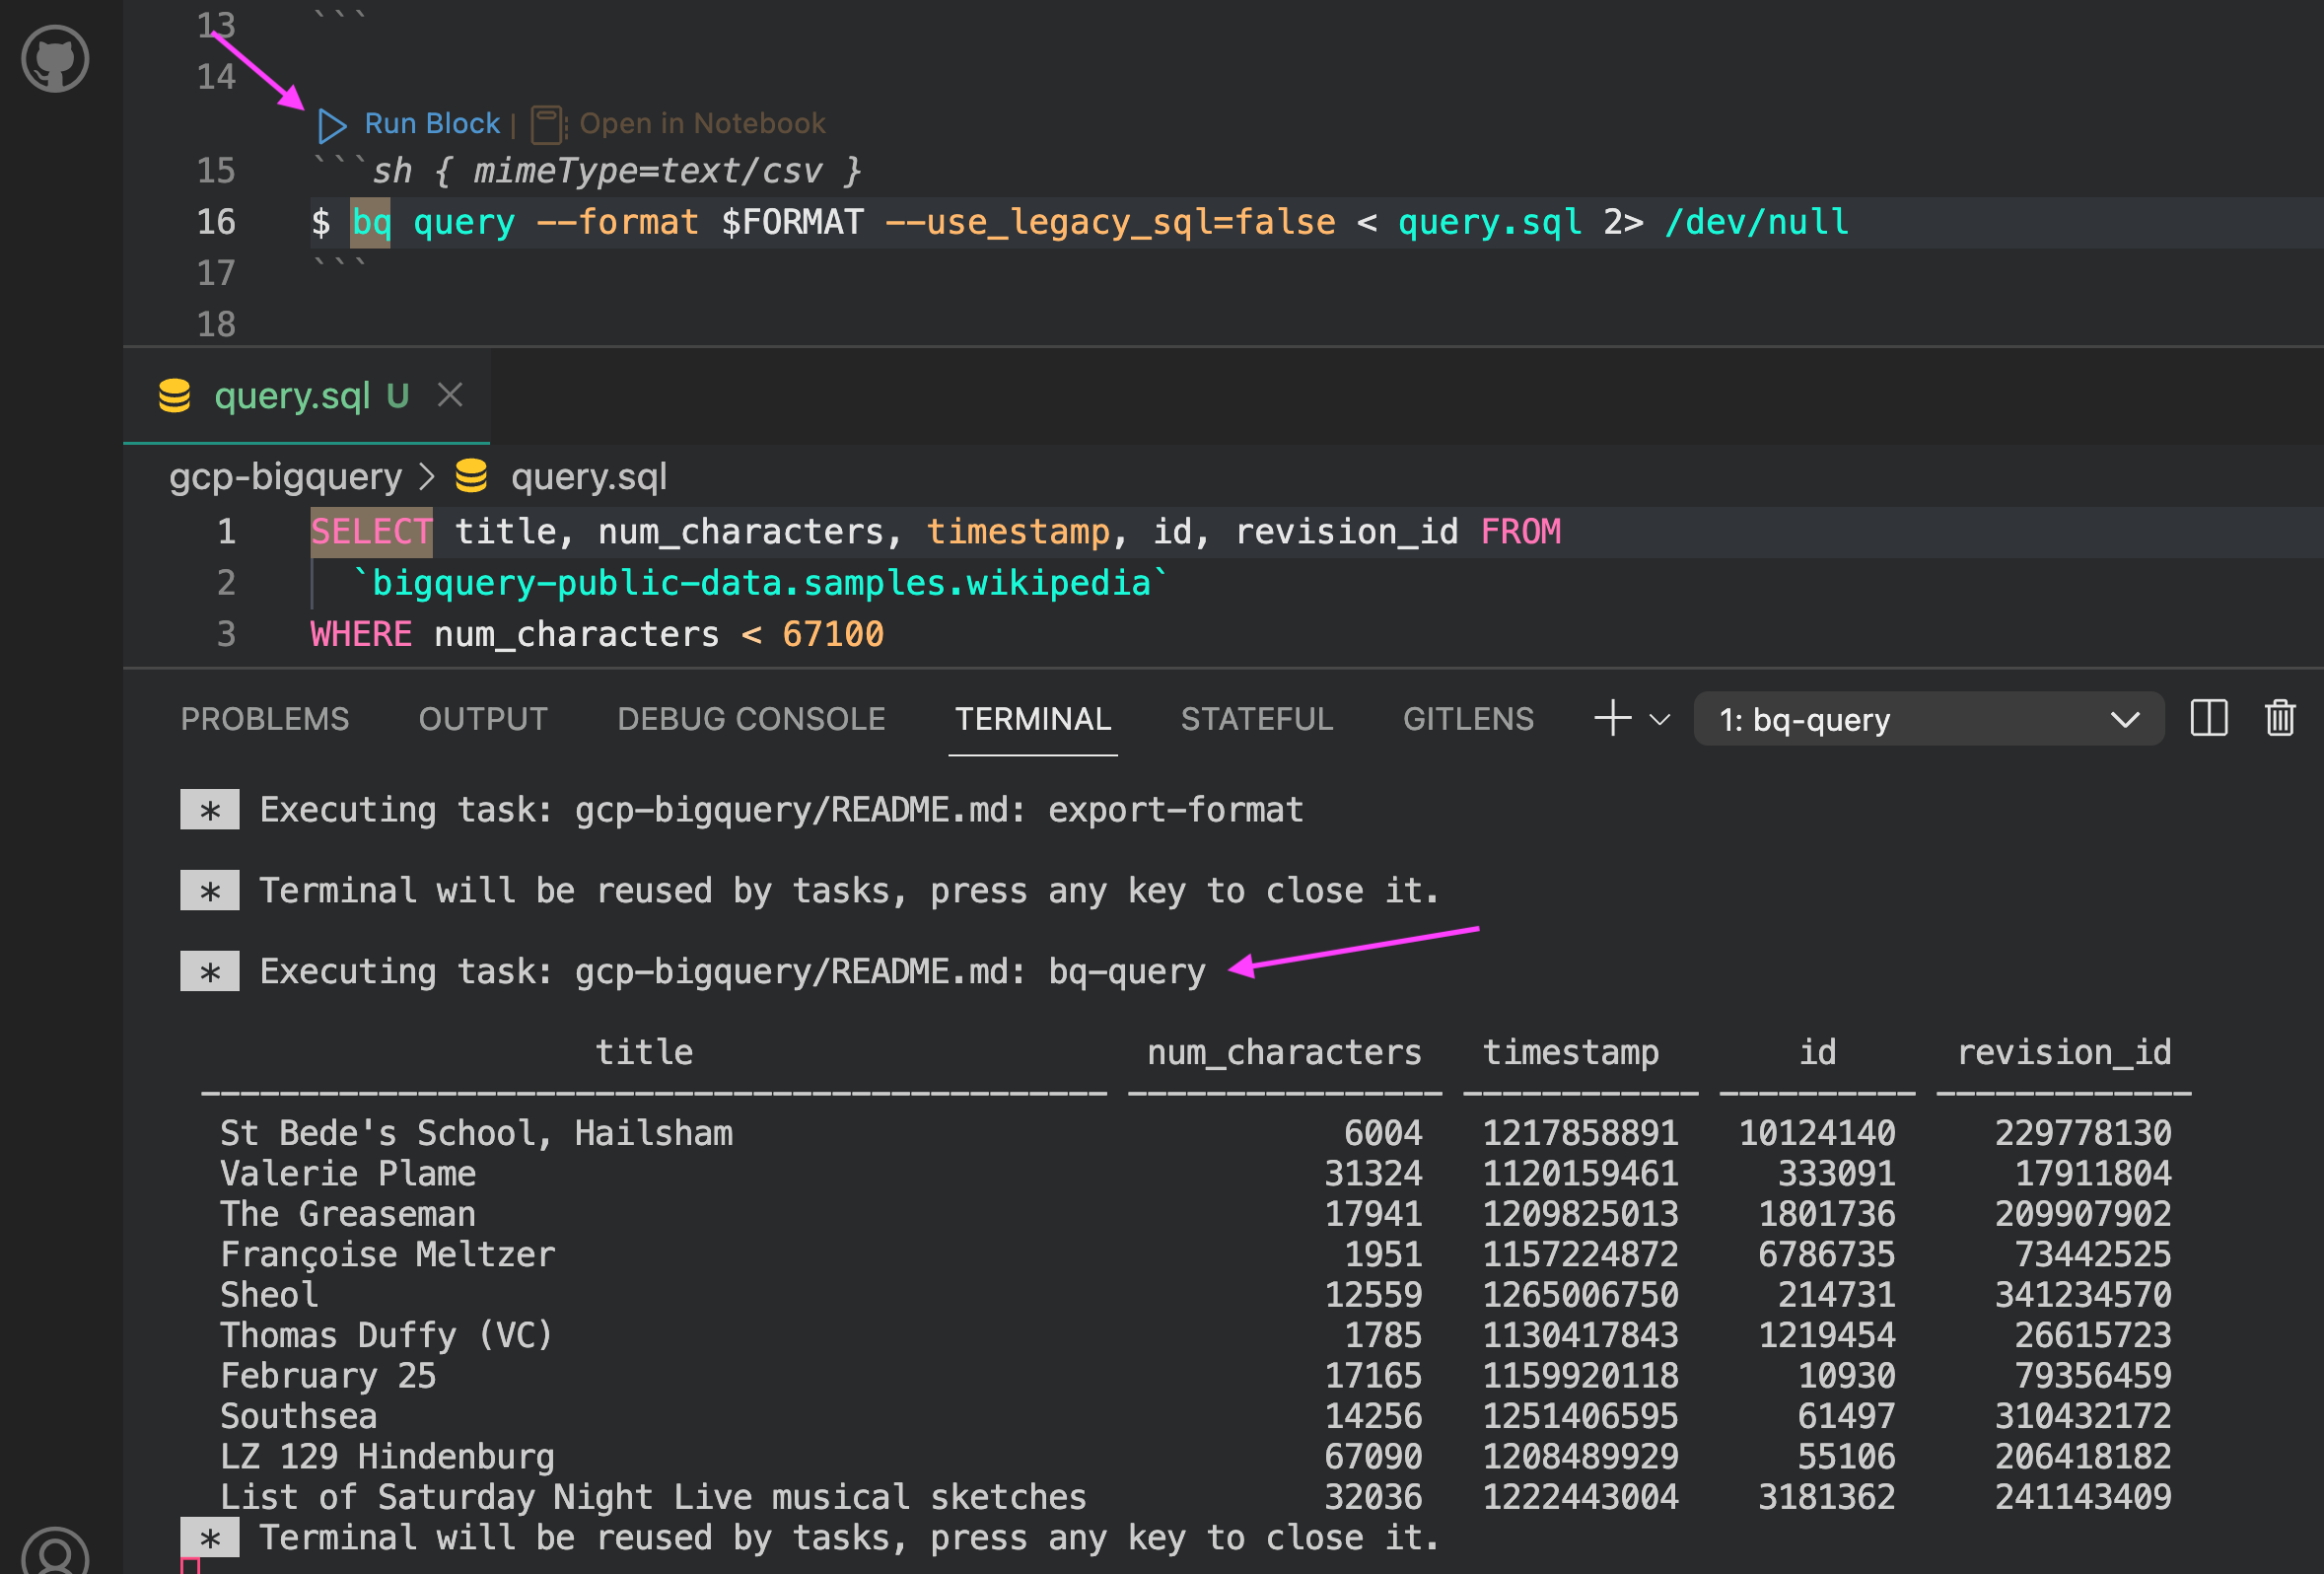
Task: Click the num_characters column header
Action: coord(1284,1053)
